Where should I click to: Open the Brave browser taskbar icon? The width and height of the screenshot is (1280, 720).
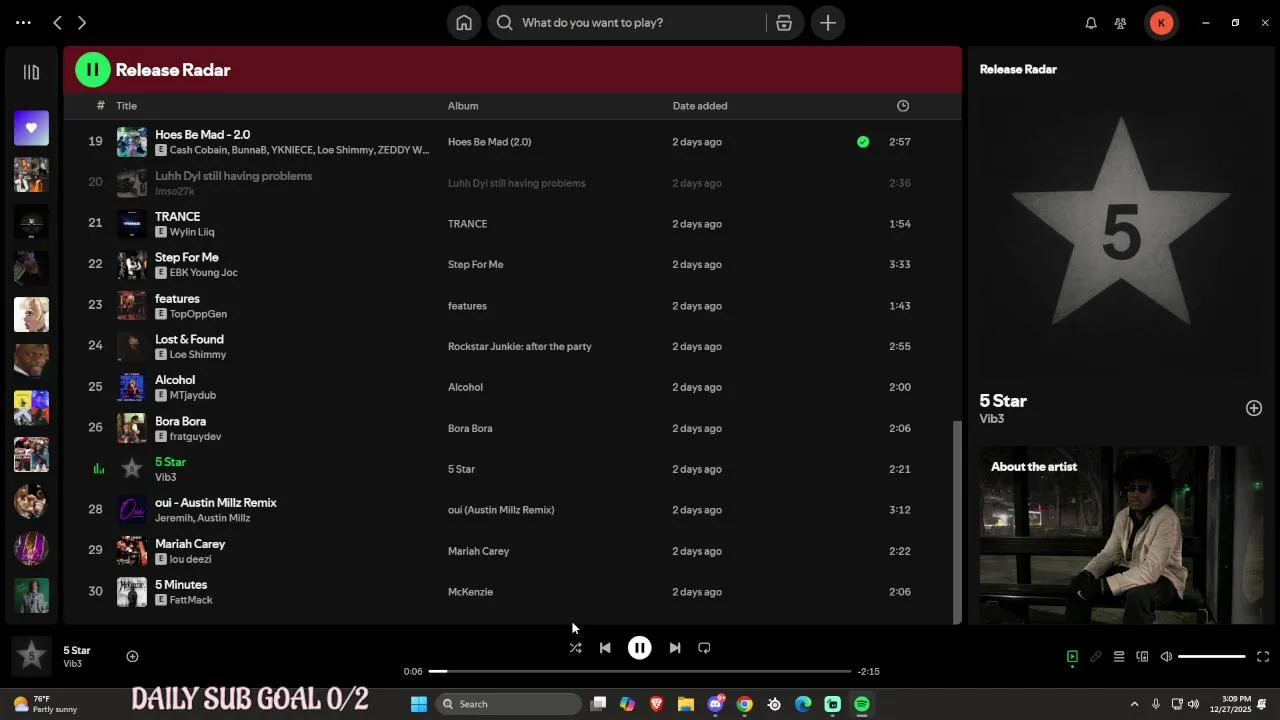coord(657,704)
